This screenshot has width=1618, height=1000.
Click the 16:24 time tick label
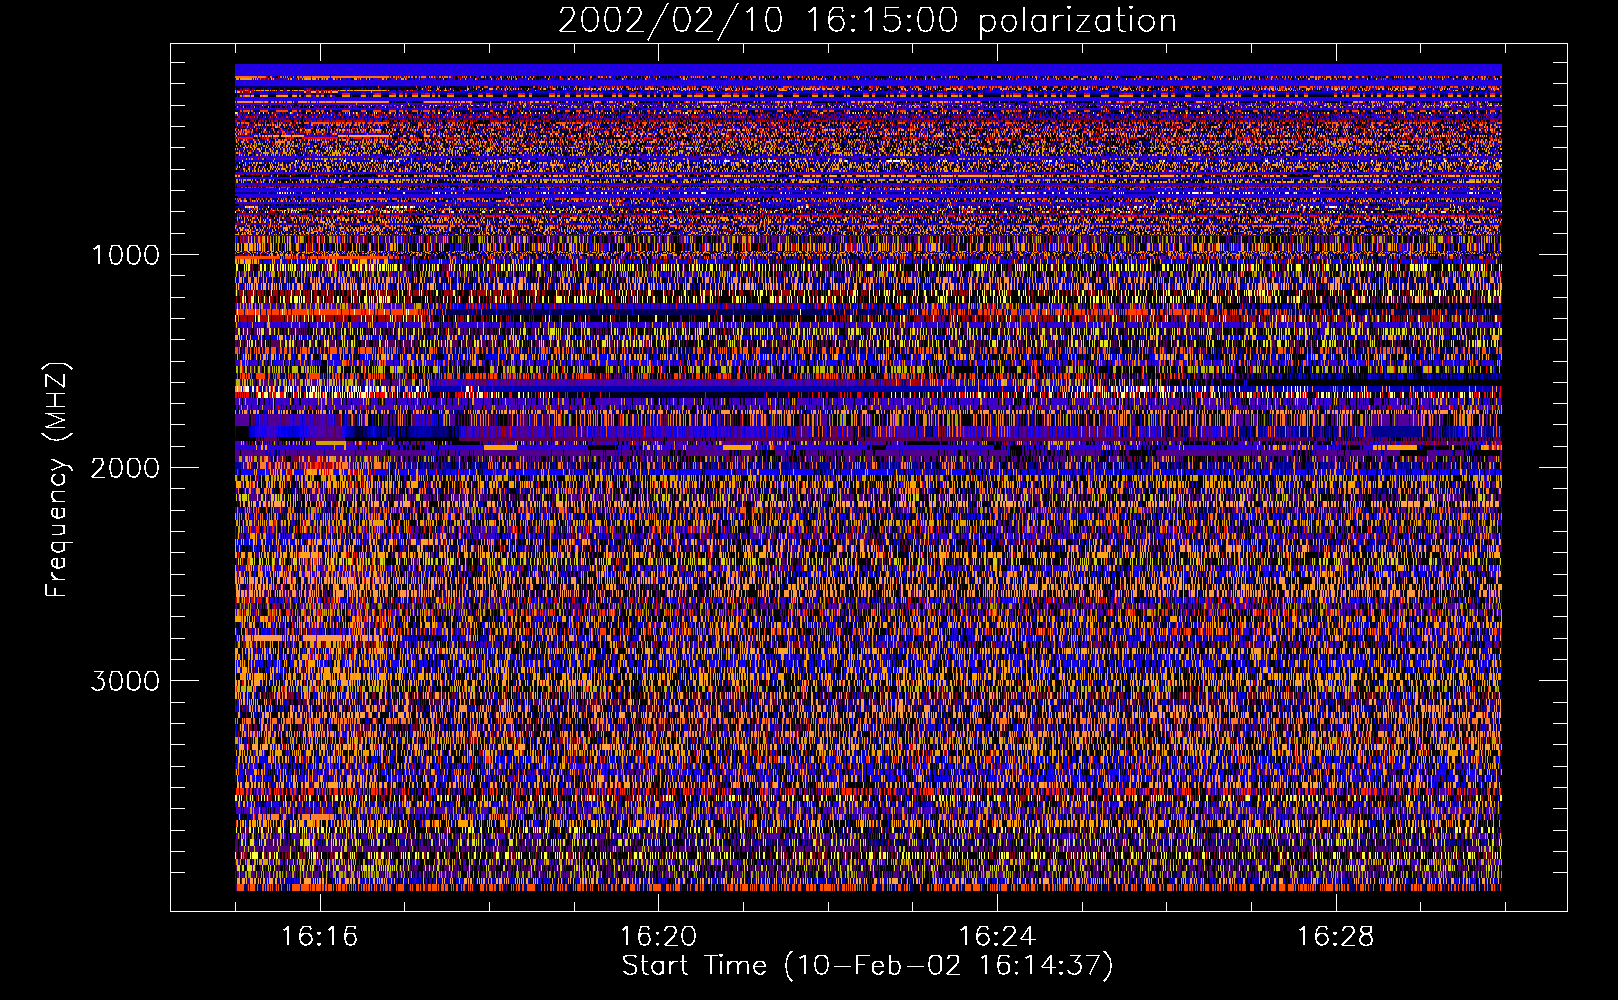(997, 937)
